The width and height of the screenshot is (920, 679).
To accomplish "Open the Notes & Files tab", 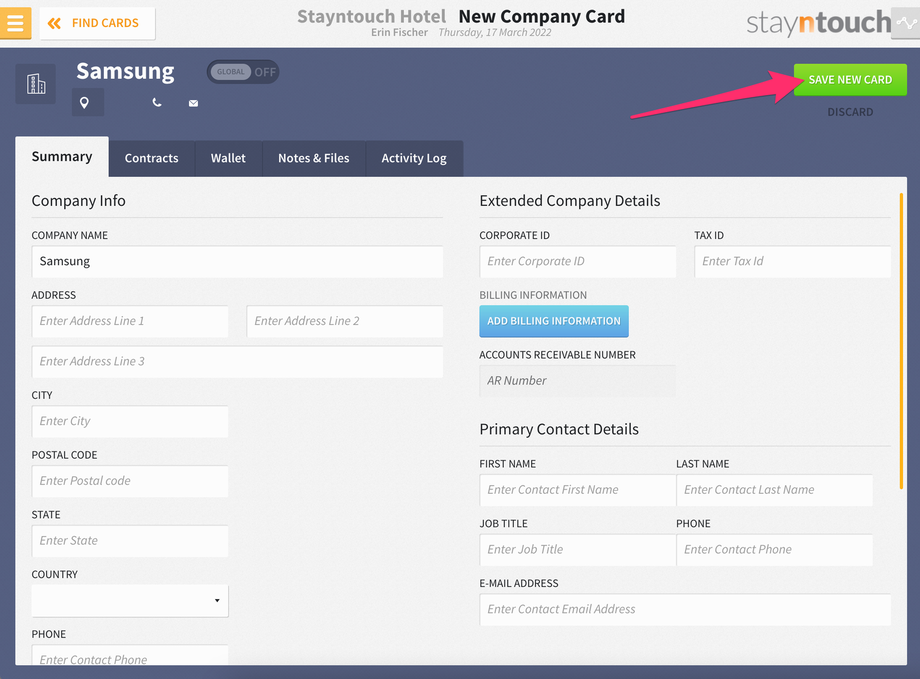I will [x=313, y=158].
